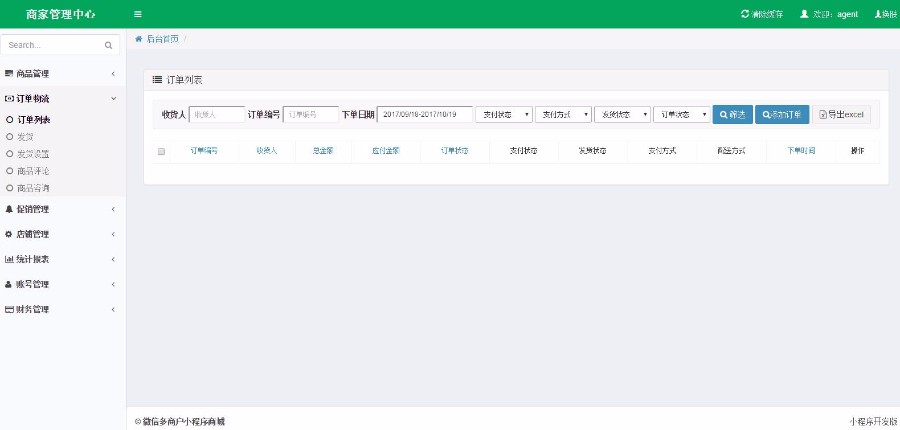Click the 后台首页 breadcrumb link

(162, 39)
